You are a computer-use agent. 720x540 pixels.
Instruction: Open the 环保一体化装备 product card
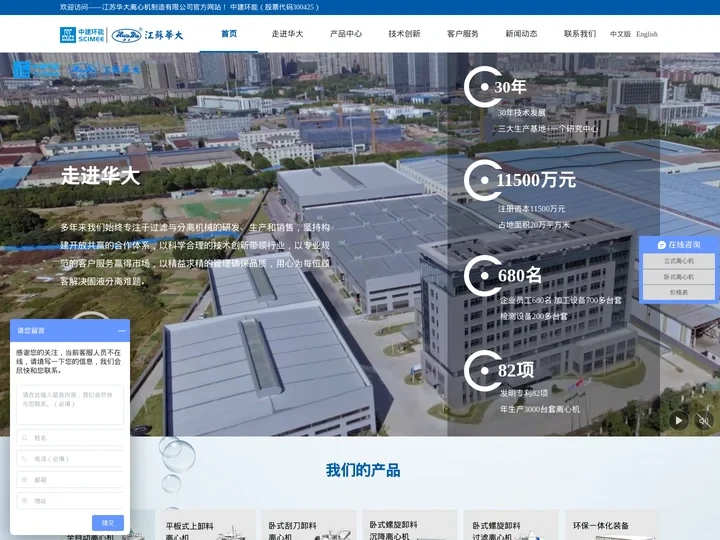[612, 525]
